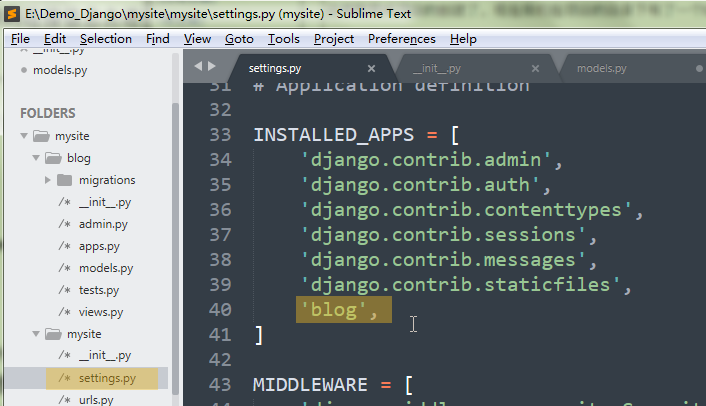The width and height of the screenshot is (706, 406).
Task: Open the Tools menu
Action: (284, 39)
